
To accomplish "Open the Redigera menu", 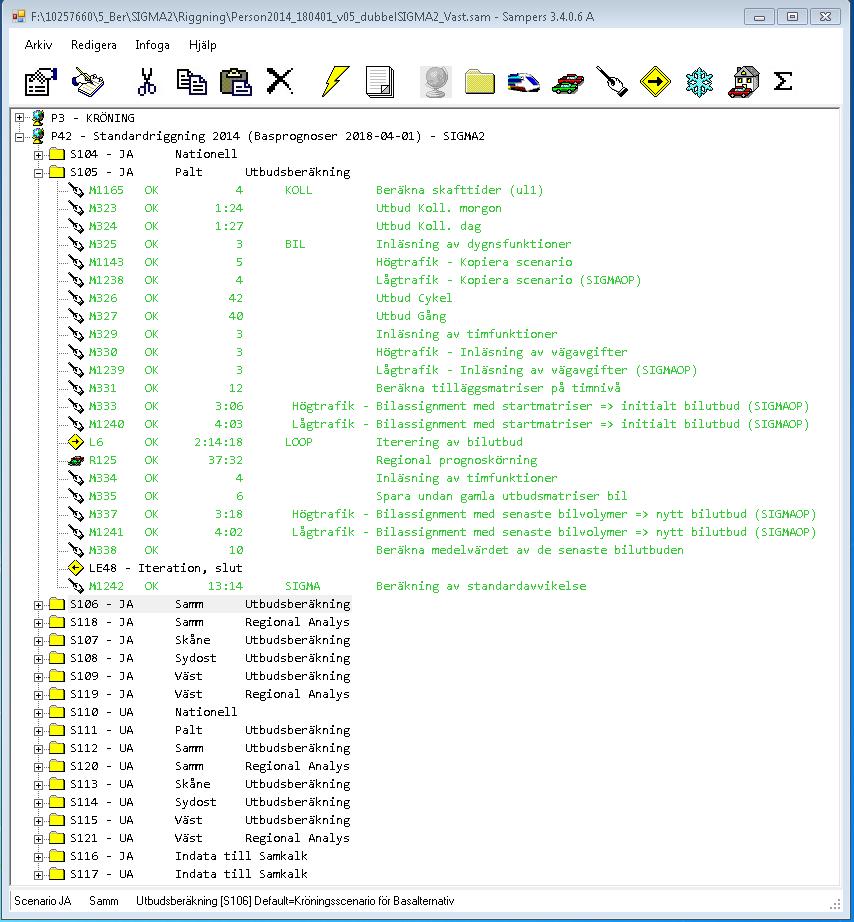I will point(94,45).
